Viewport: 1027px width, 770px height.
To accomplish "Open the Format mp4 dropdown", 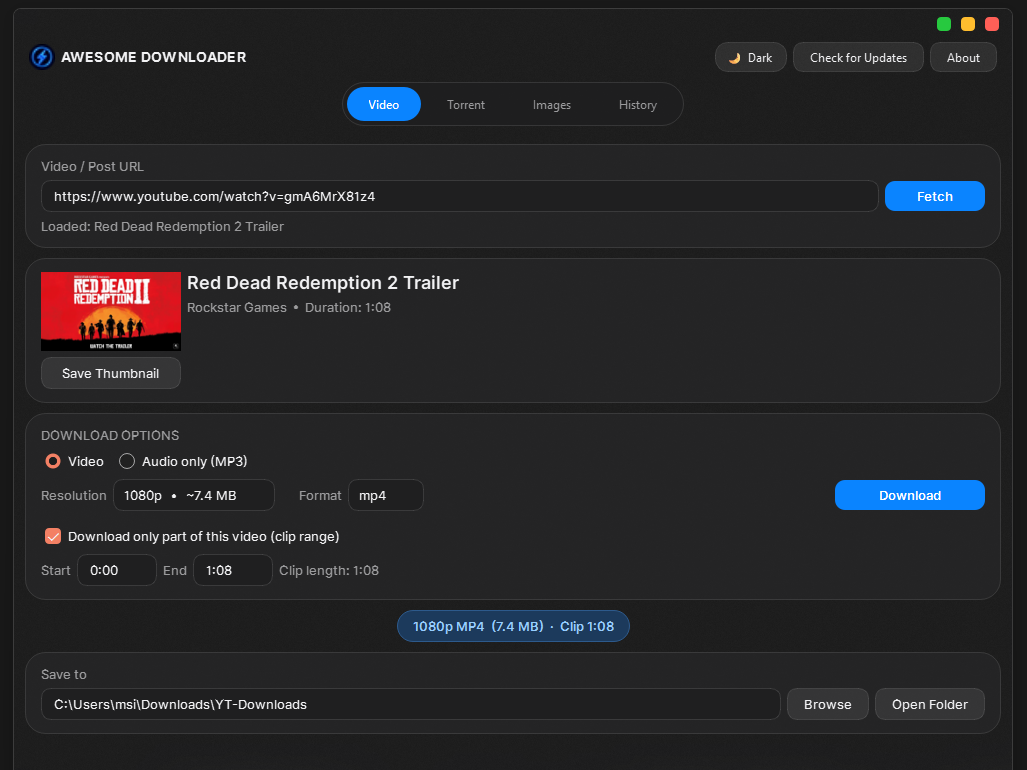I will coord(386,495).
